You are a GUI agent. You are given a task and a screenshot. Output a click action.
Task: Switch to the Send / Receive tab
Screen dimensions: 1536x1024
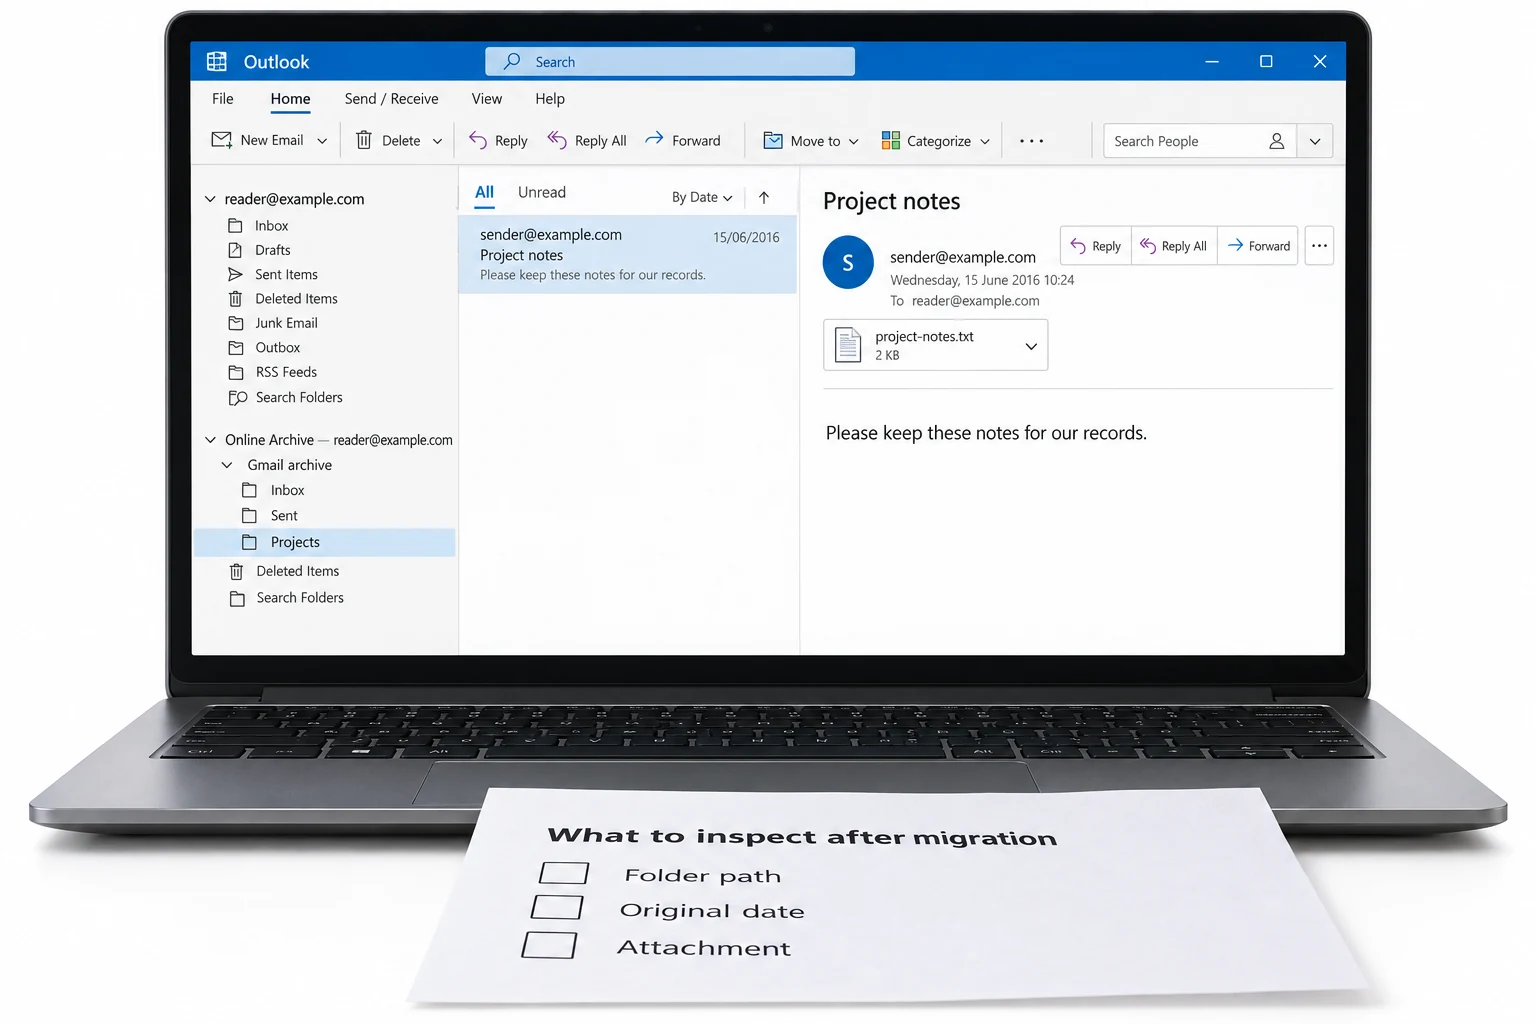click(x=391, y=99)
